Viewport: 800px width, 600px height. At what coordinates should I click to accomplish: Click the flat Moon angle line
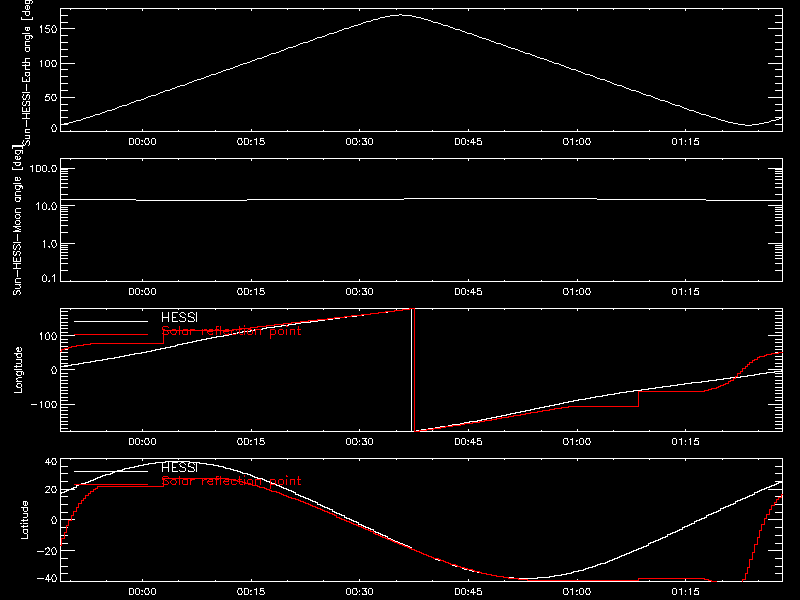click(x=421, y=199)
